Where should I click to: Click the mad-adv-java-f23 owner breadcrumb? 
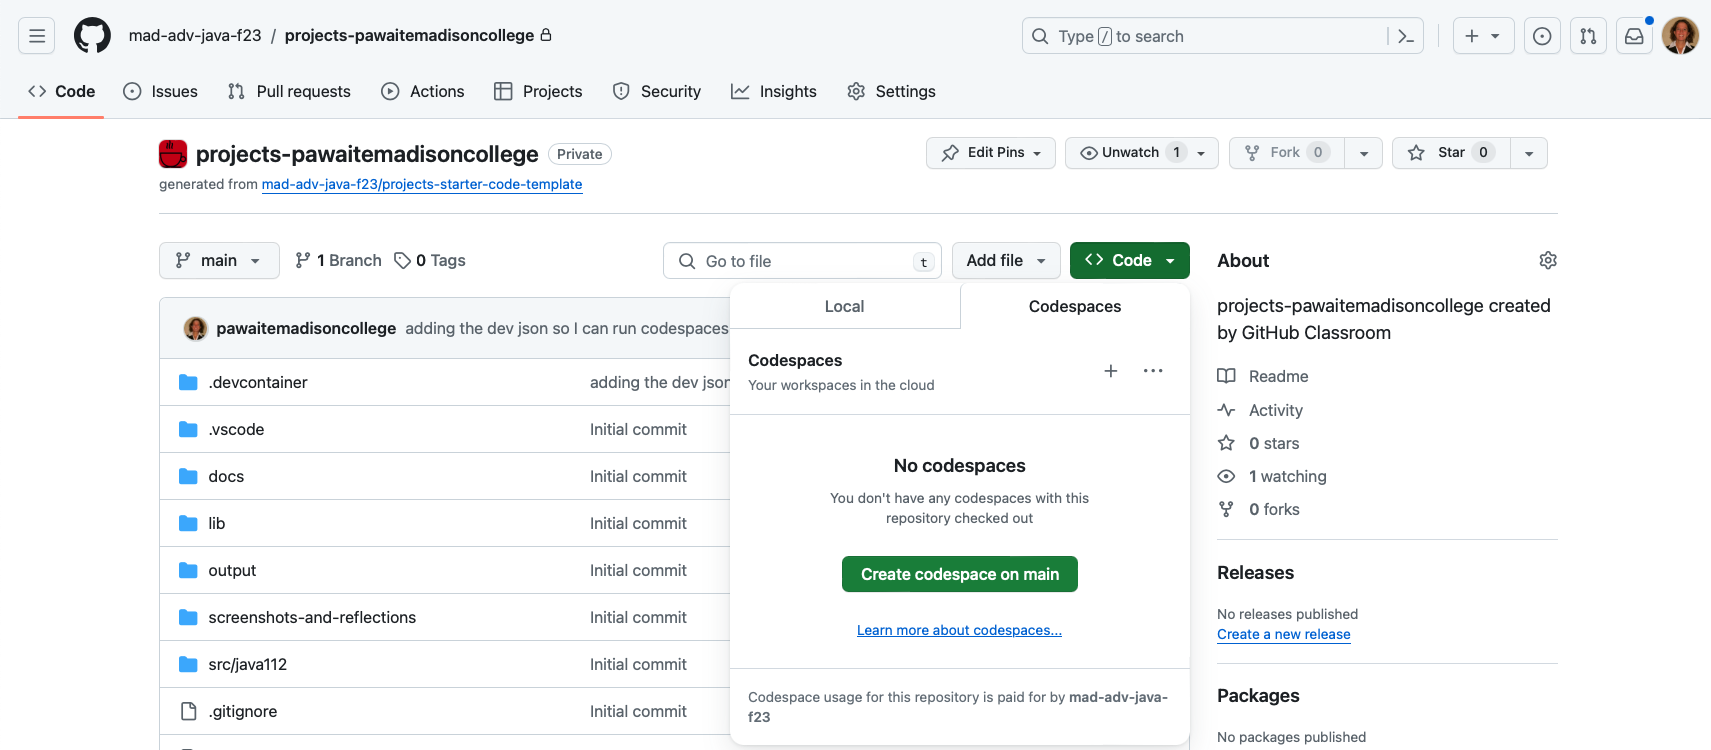point(195,35)
